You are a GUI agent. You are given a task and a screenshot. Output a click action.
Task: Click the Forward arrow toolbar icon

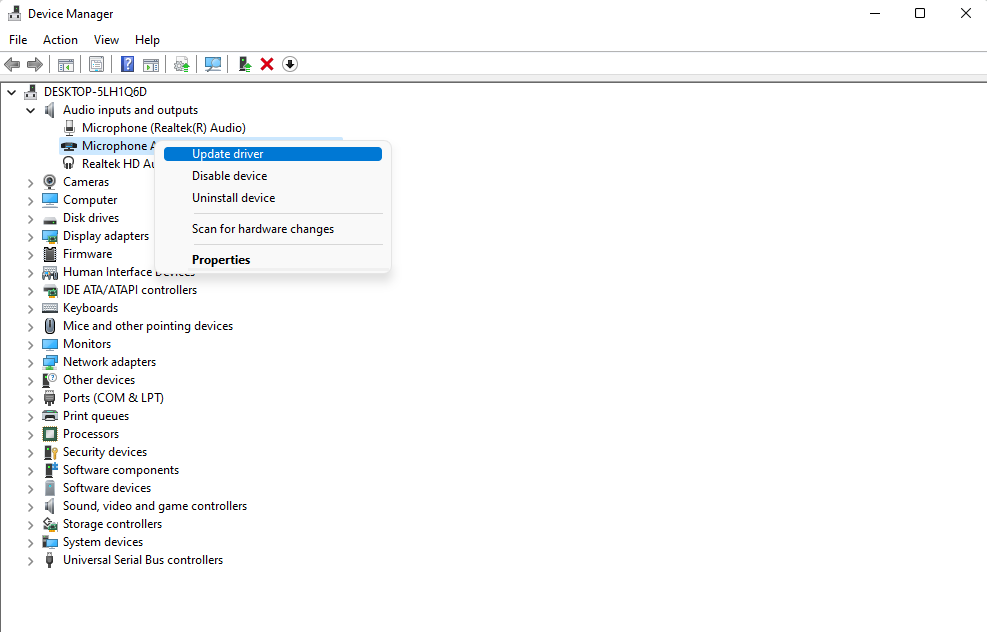tap(35, 64)
